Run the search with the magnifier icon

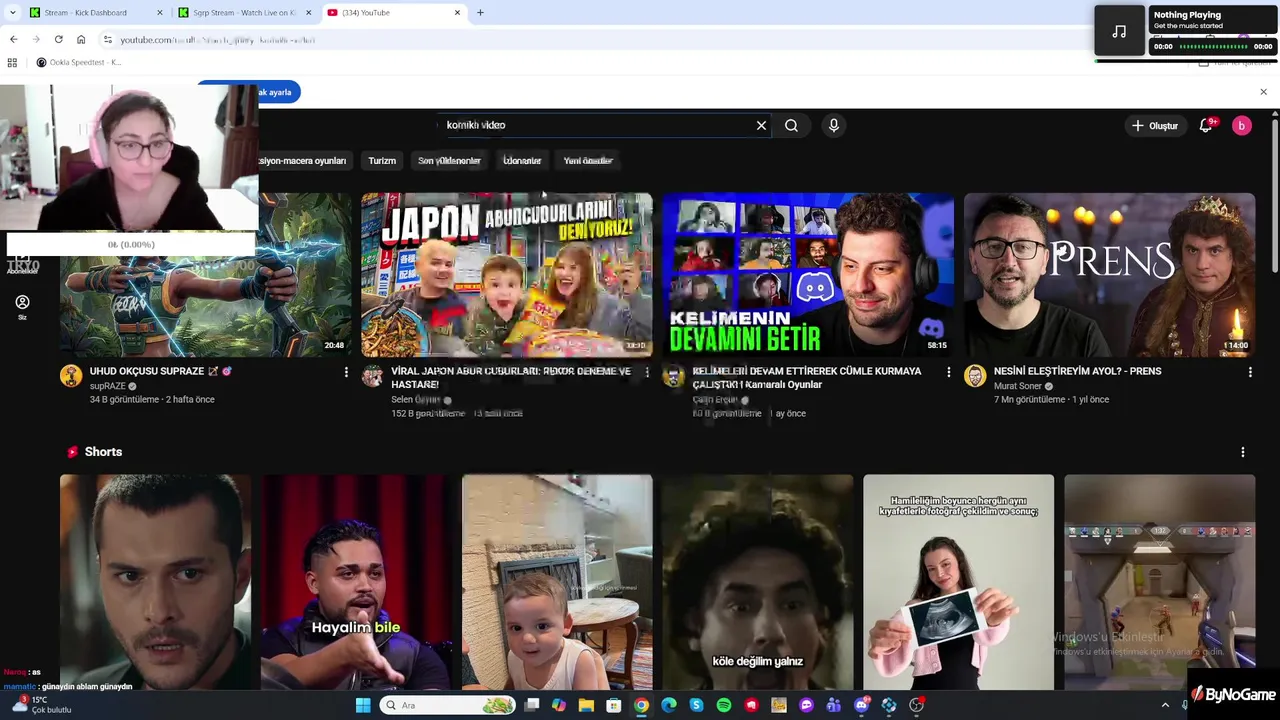[x=791, y=125]
